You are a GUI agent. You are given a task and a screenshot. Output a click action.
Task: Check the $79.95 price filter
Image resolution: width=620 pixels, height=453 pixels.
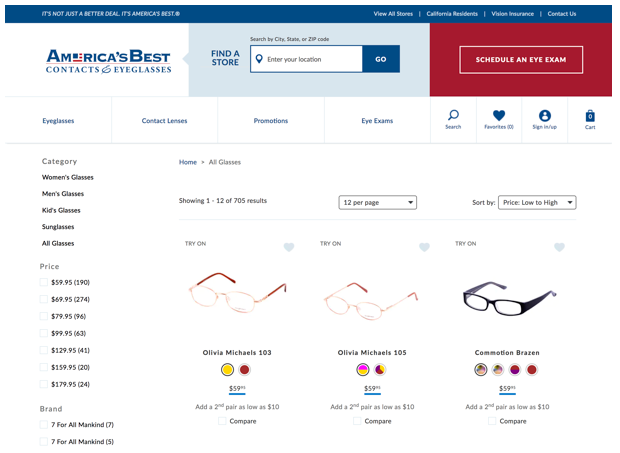coord(44,316)
